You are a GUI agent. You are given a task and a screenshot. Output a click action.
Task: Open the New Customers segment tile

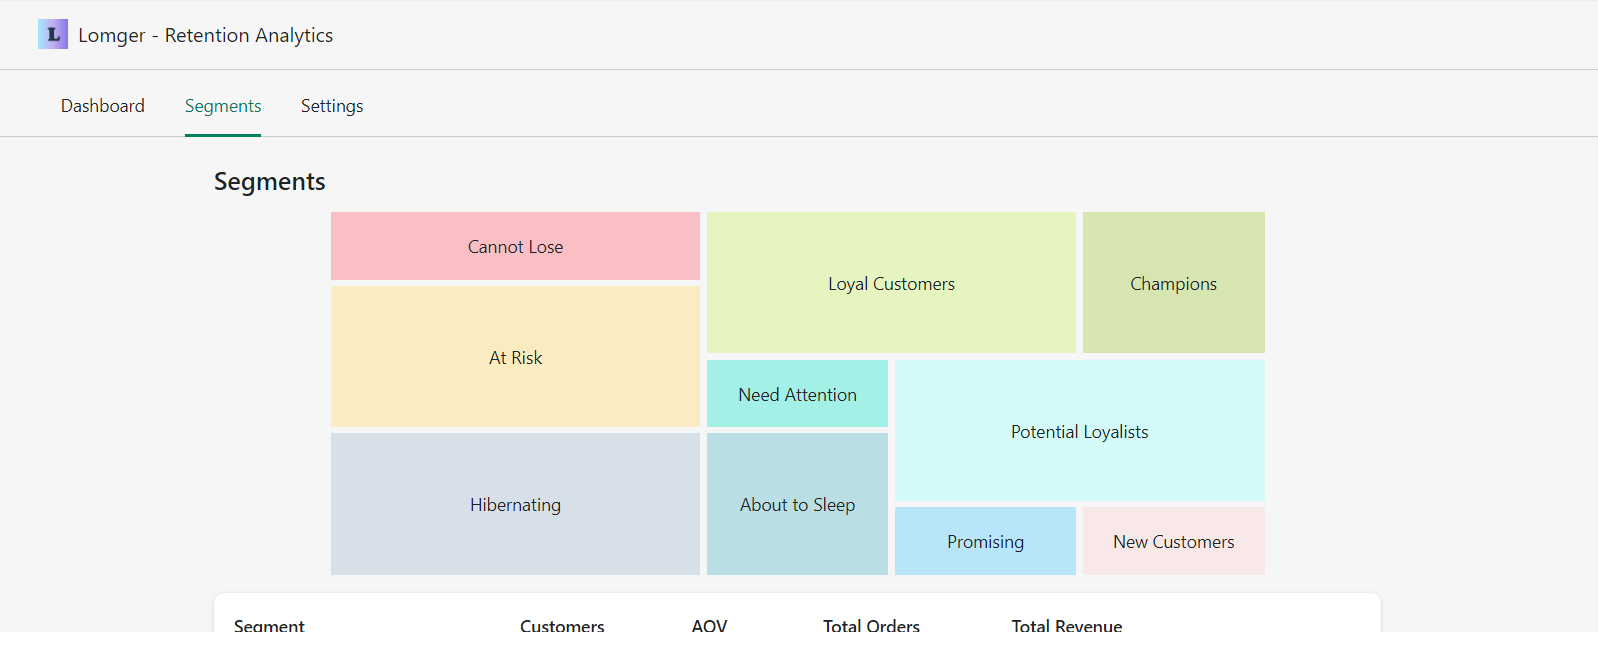(x=1174, y=541)
